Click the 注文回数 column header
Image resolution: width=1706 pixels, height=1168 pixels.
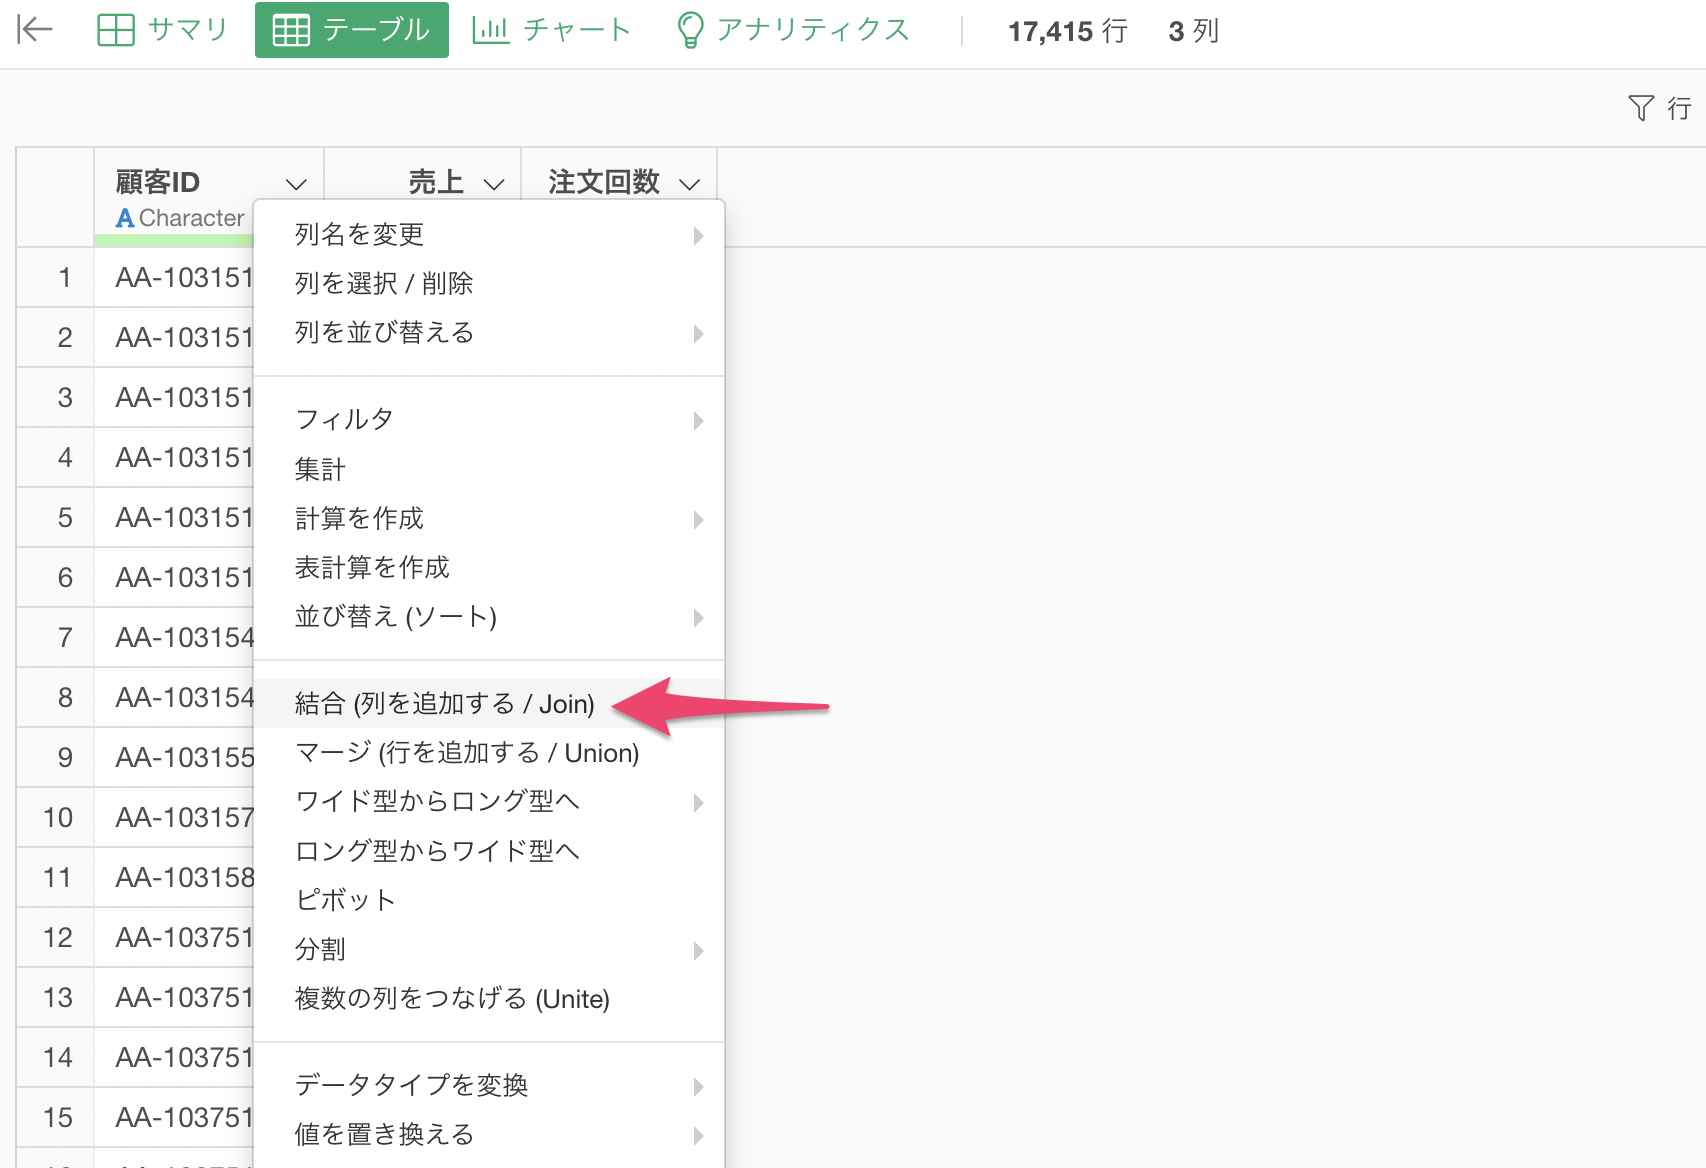click(x=604, y=183)
